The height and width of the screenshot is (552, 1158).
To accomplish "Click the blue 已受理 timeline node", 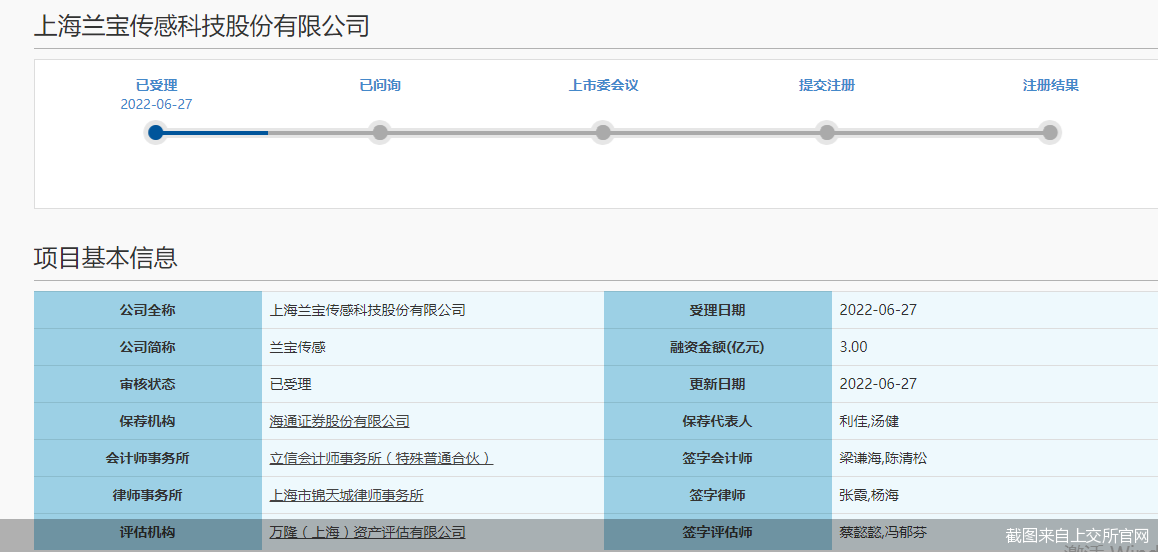I will pos(155,132).
